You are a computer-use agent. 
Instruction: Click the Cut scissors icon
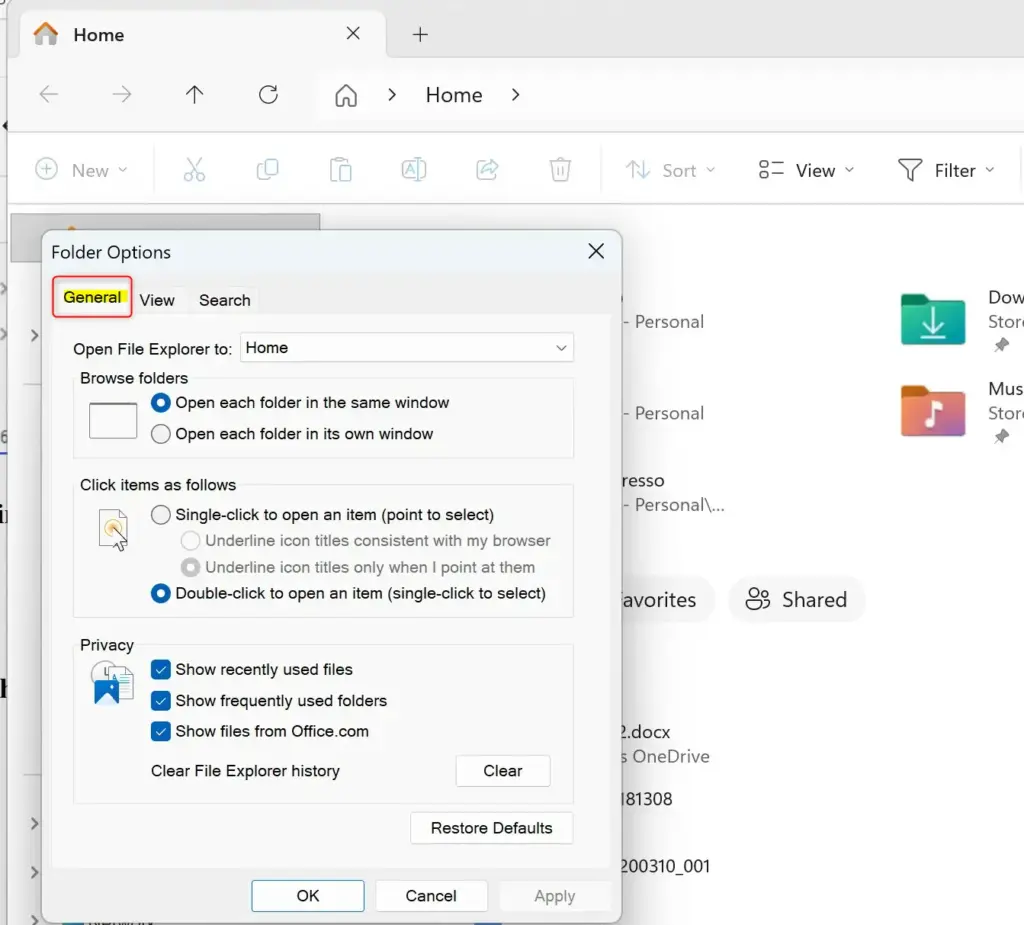[194, 170]
